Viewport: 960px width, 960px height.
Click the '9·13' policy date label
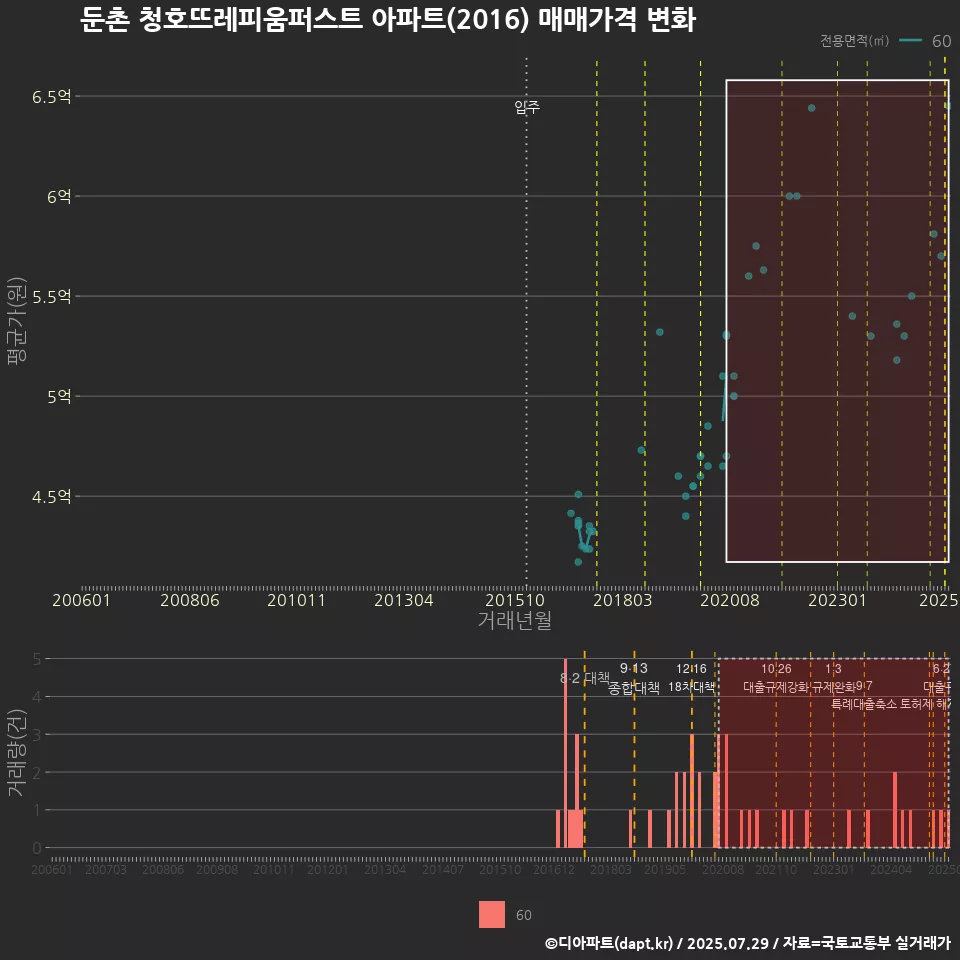pos(634,668)
